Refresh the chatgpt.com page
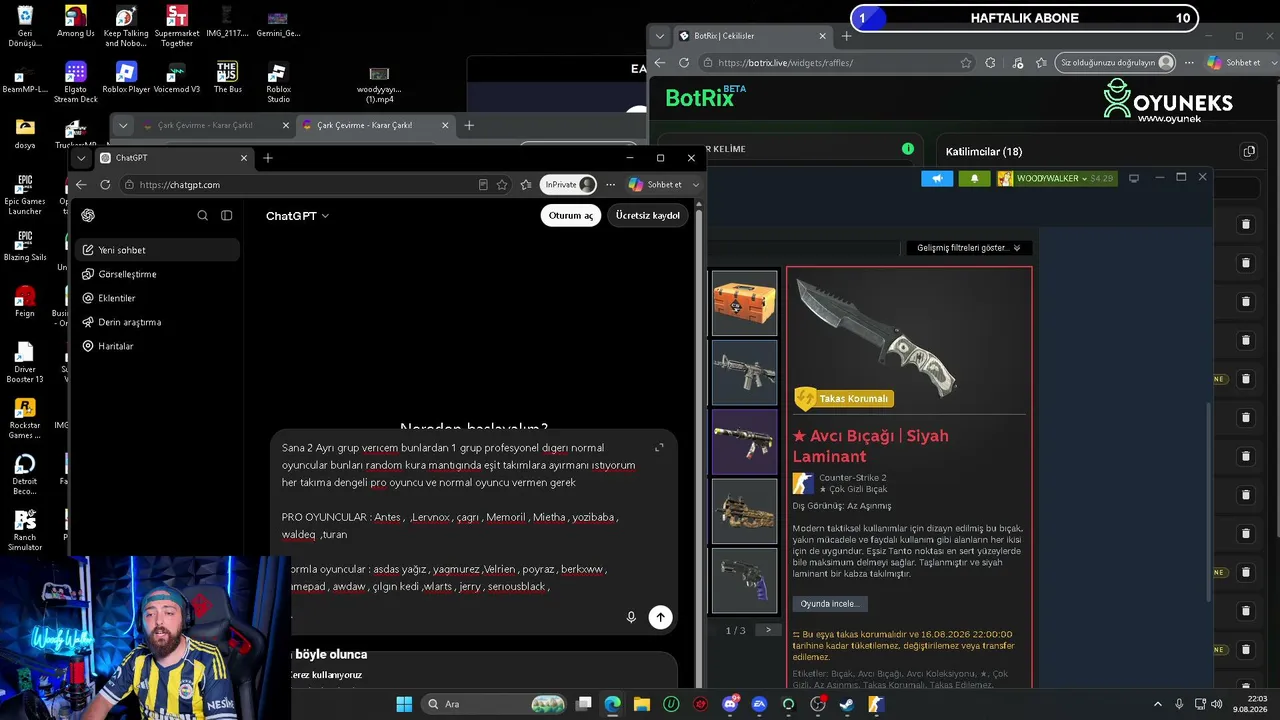 (x=105, y=185)
